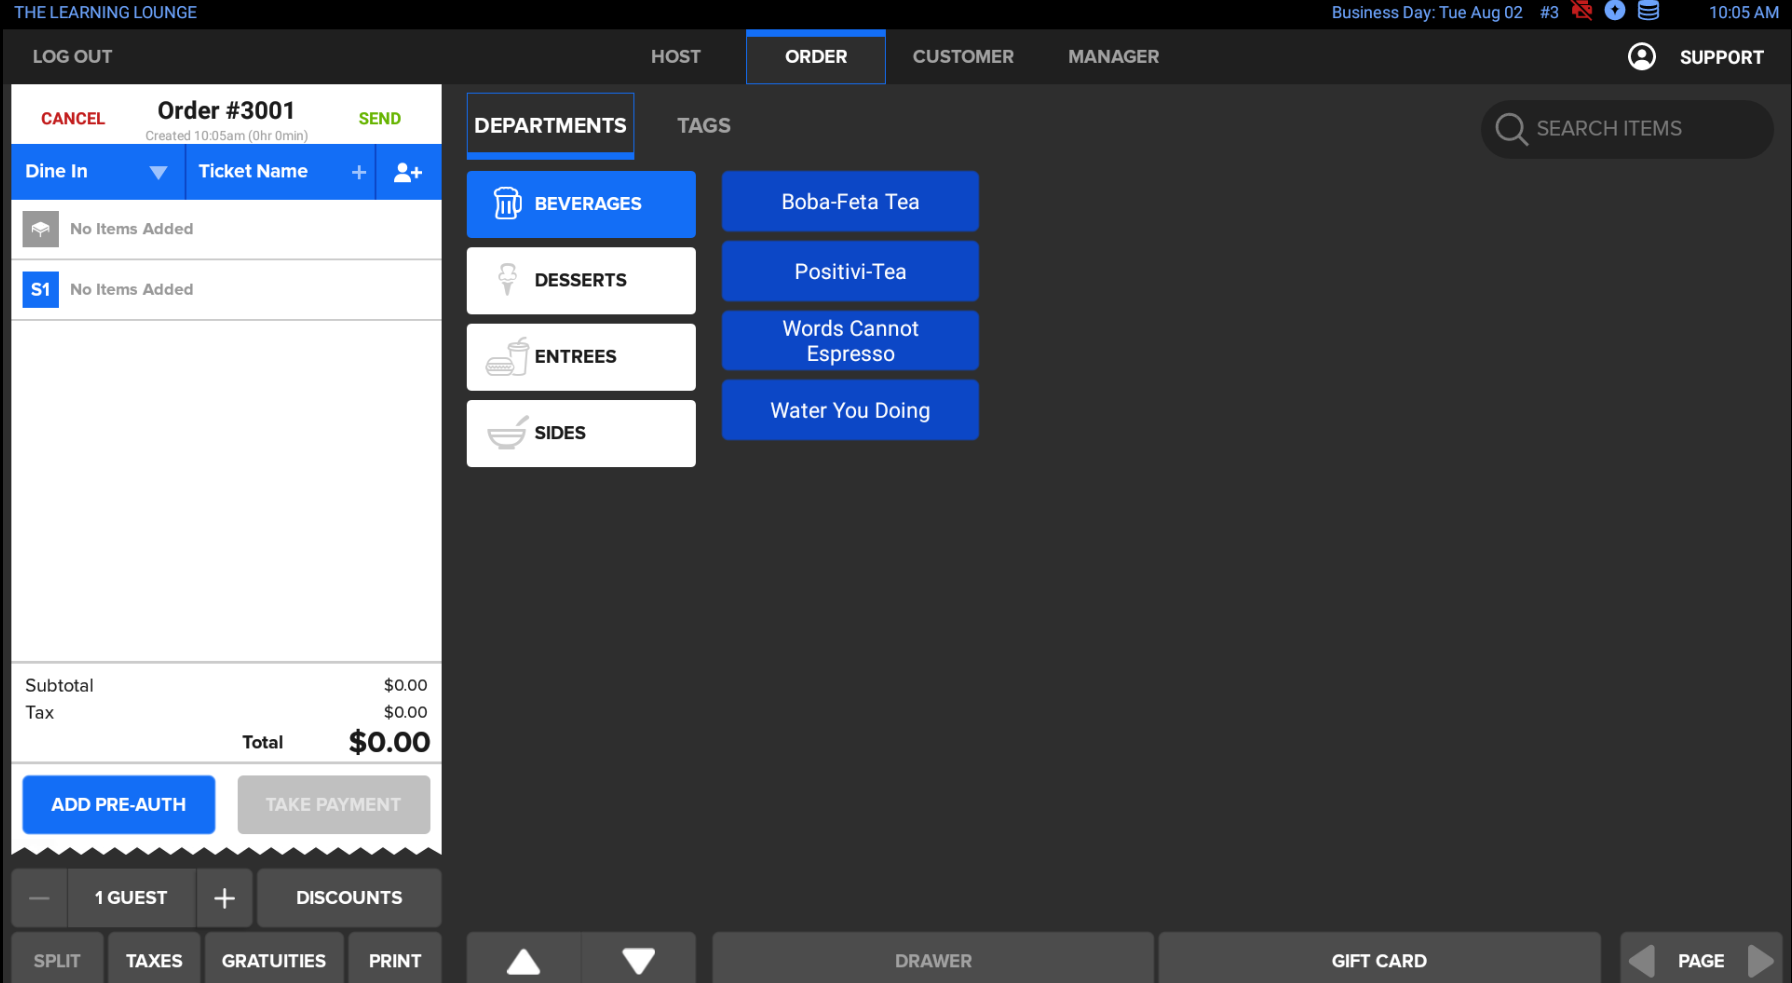The image size is (1792, 983).
Task: Select the S1 seat marker
Action: 40,290
